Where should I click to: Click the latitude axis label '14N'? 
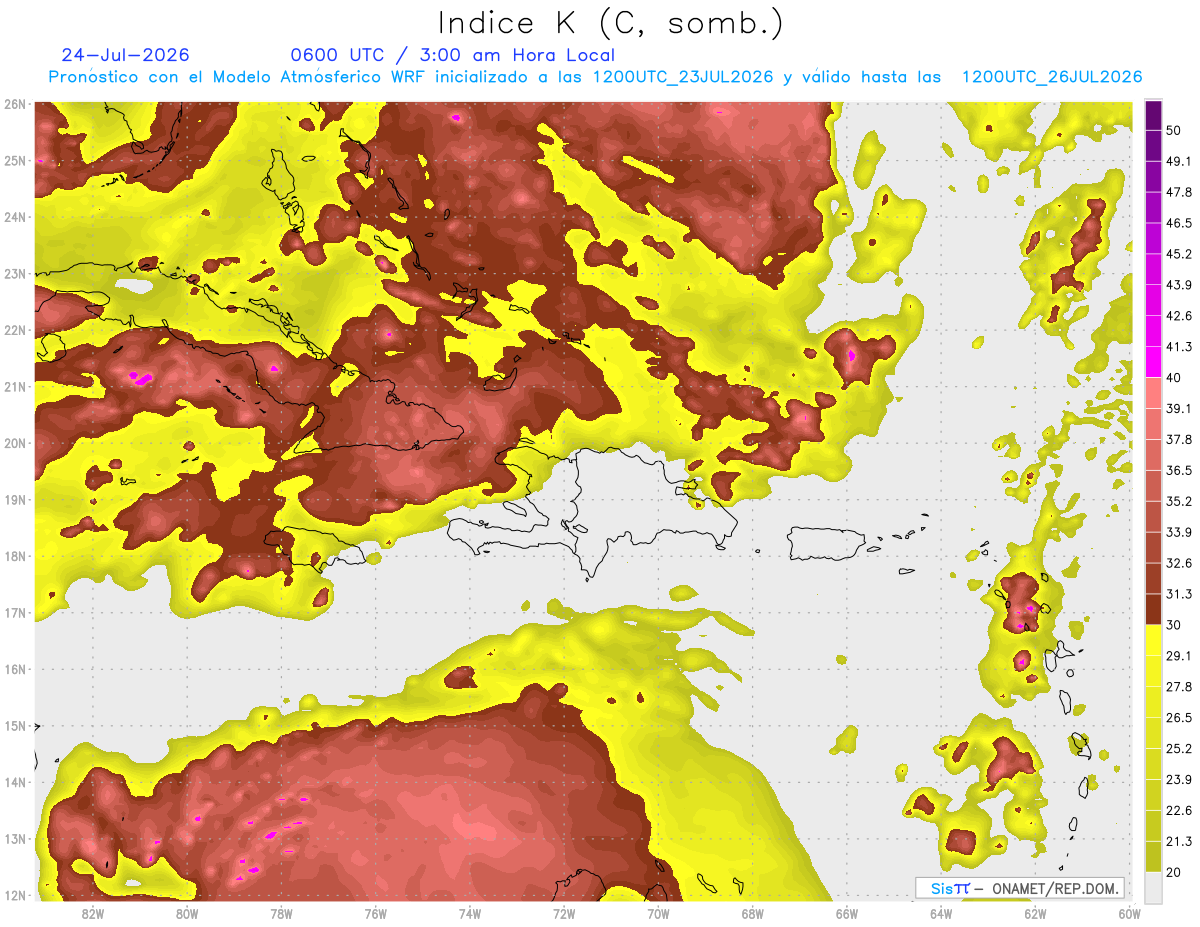[15, 782]
